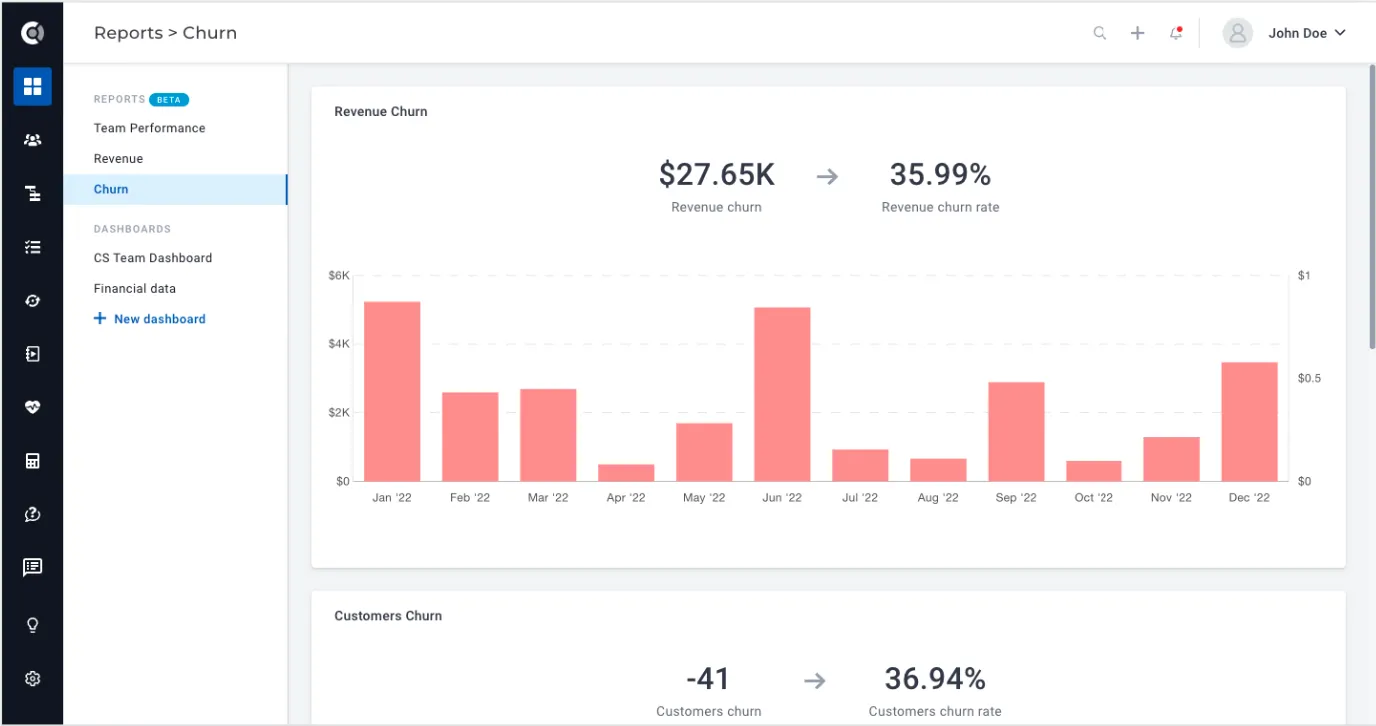This screenshot has width=1376, height=726.
Task: Open the Revenue report
Action: 118,158
